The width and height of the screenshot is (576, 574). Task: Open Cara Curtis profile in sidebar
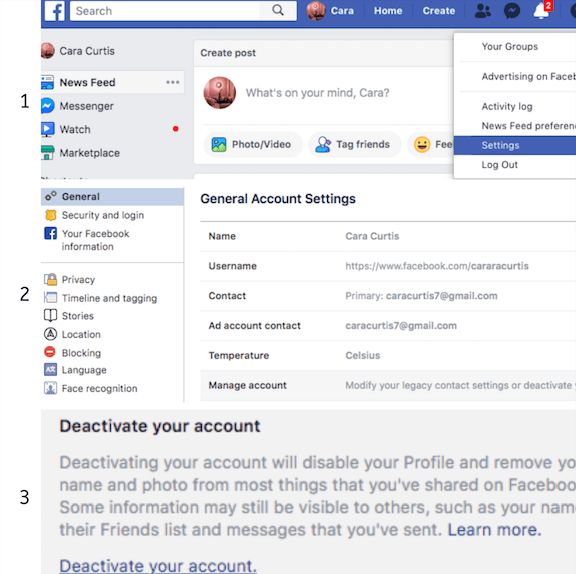click(x=87, y=51)
